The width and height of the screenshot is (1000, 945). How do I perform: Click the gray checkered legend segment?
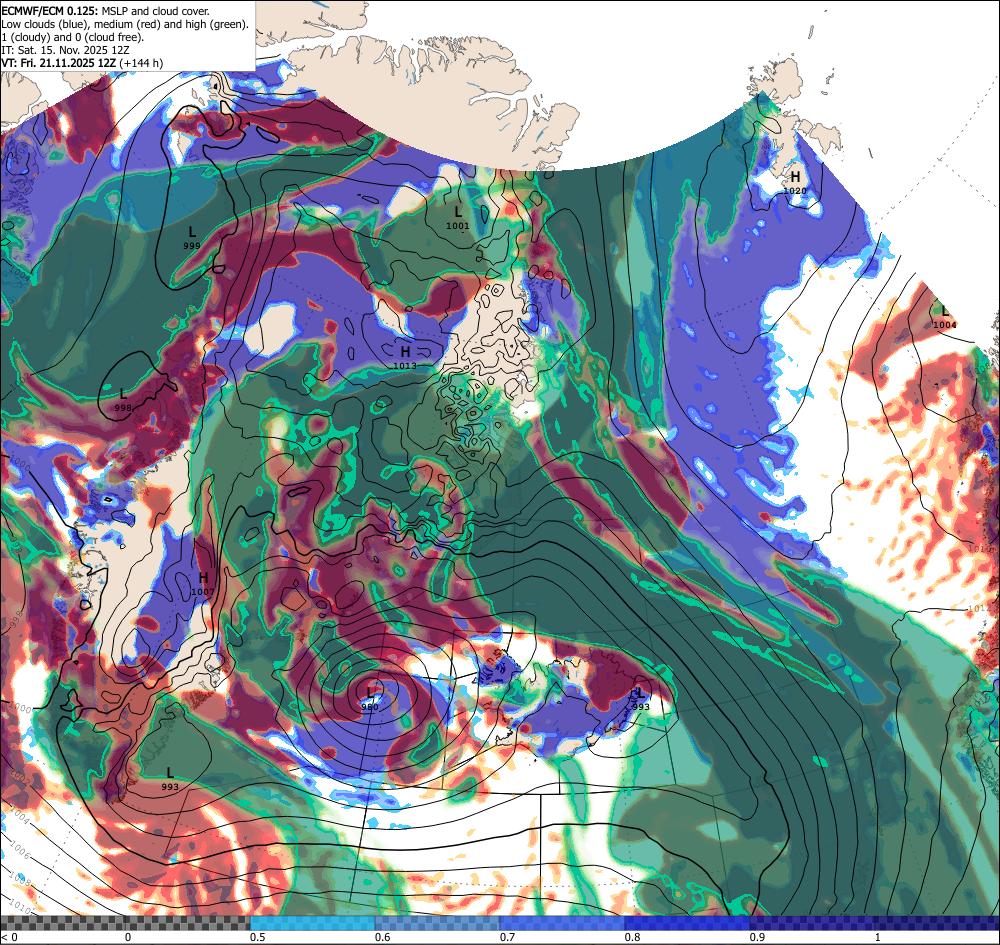point(125,923)
